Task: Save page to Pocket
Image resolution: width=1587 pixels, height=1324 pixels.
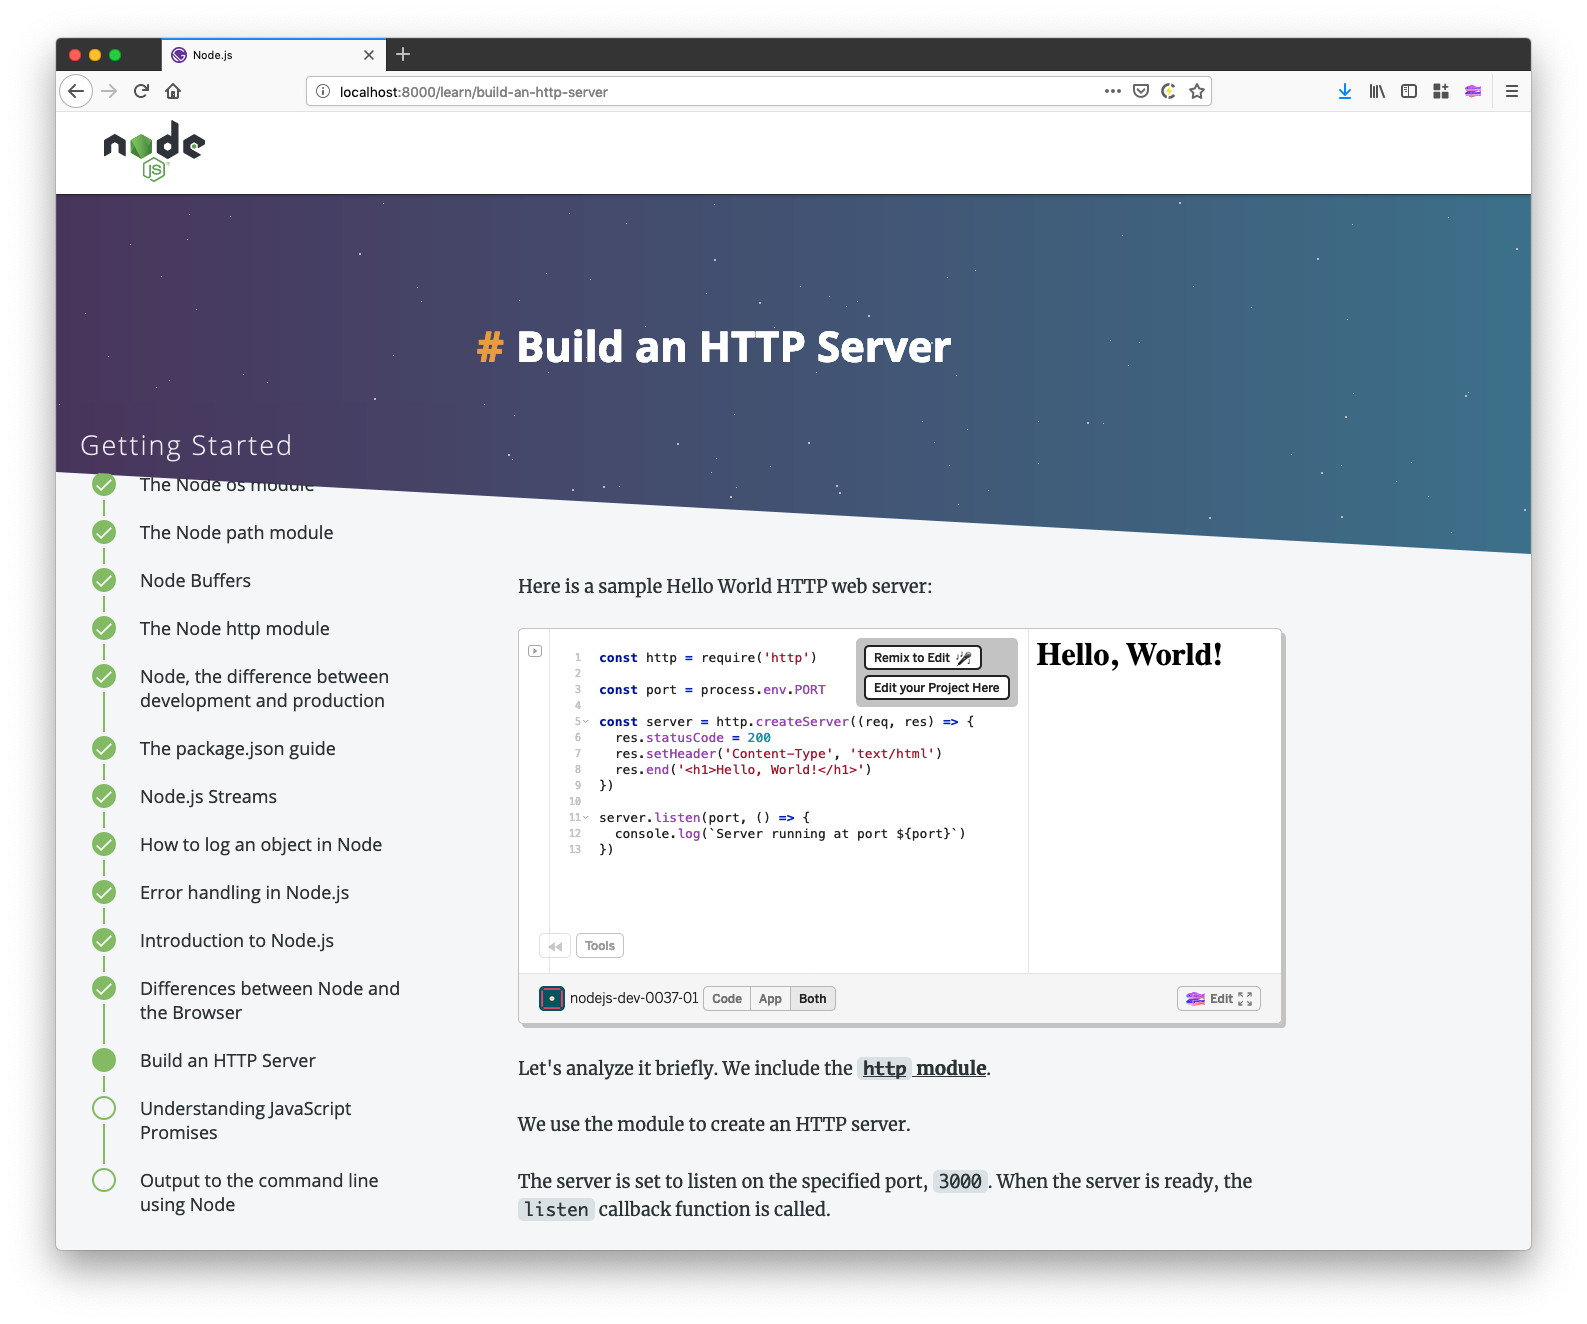Action: [x=1140, y=91]
